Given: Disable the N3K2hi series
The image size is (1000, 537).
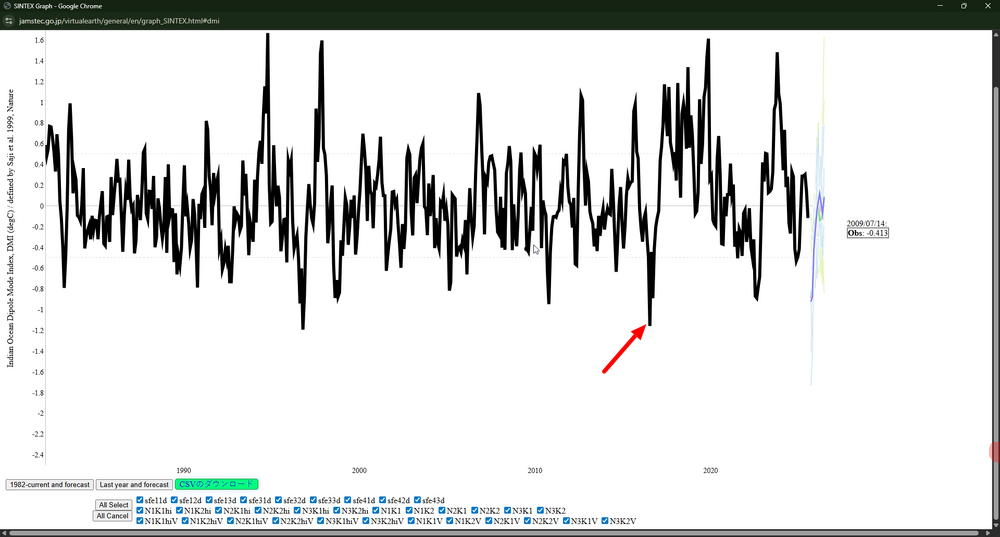Looking at the screenshot, I should click(x=337, y=510).
